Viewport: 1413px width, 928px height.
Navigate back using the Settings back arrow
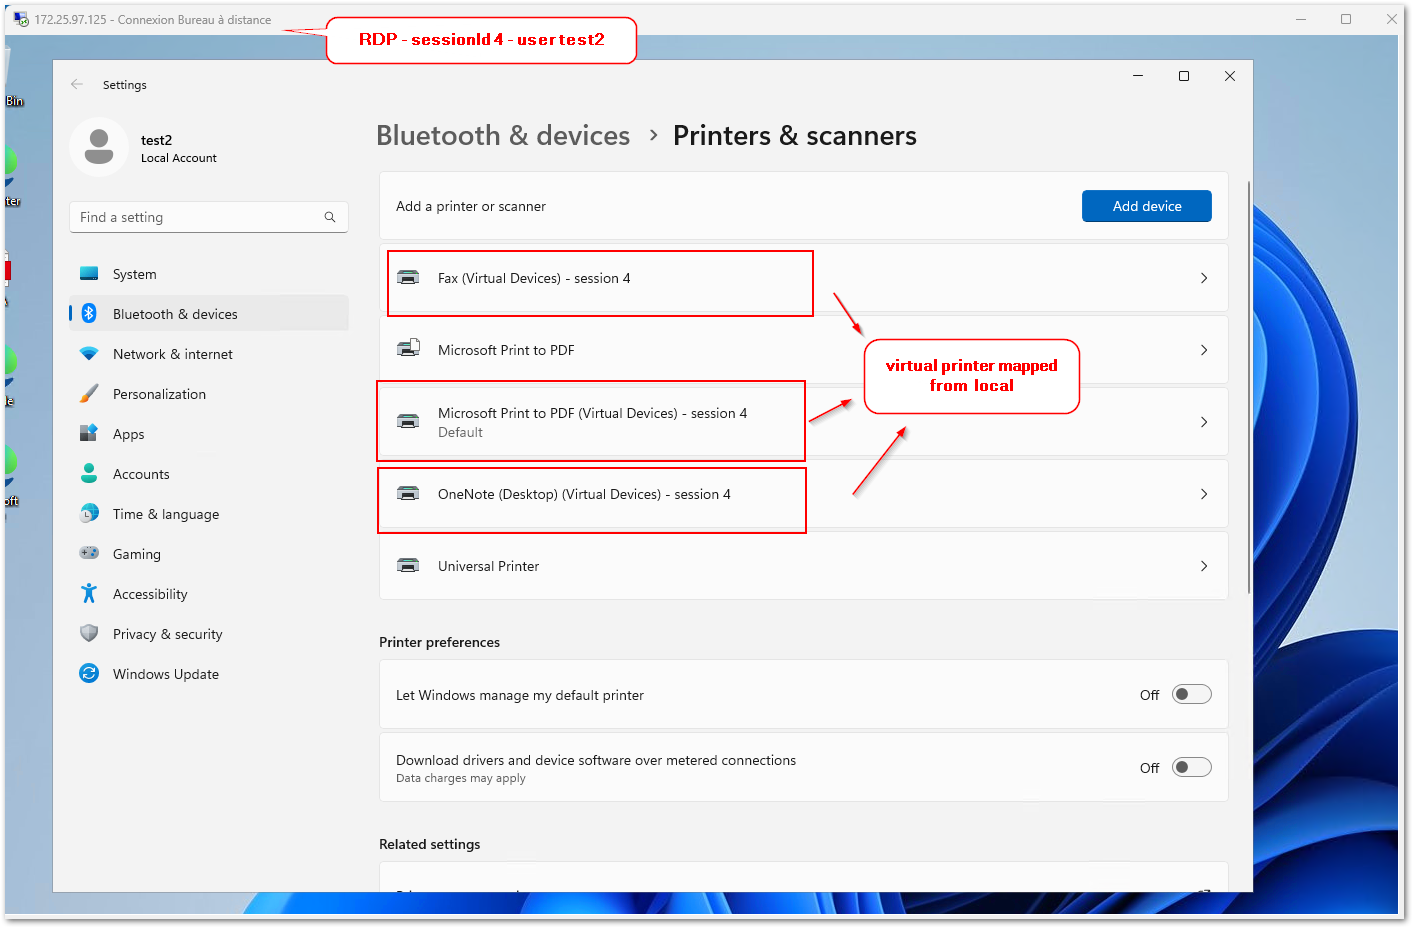tap(77, 85)
